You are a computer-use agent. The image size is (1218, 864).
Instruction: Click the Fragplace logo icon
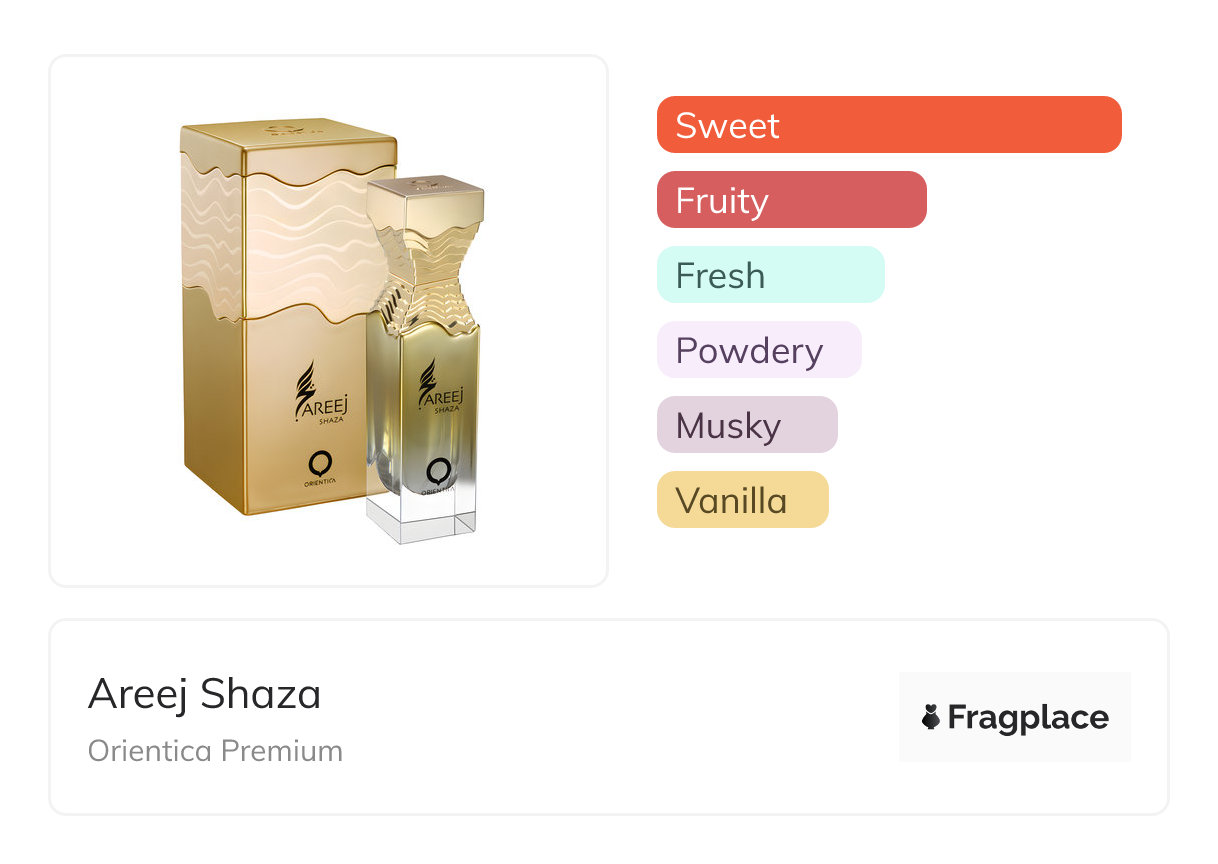click(931, 717)
